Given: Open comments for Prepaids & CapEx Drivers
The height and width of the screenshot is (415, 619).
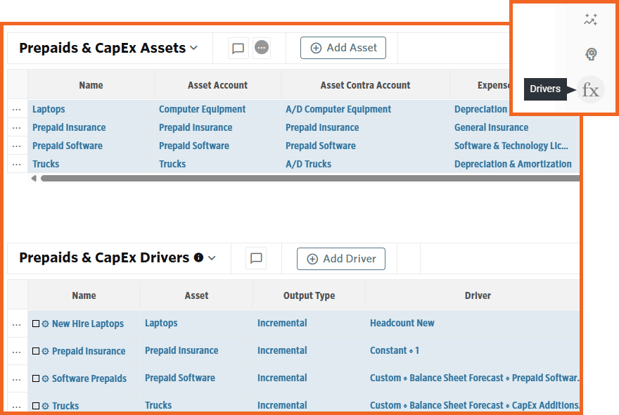Looking at the screenshot, I should [256, 259].
